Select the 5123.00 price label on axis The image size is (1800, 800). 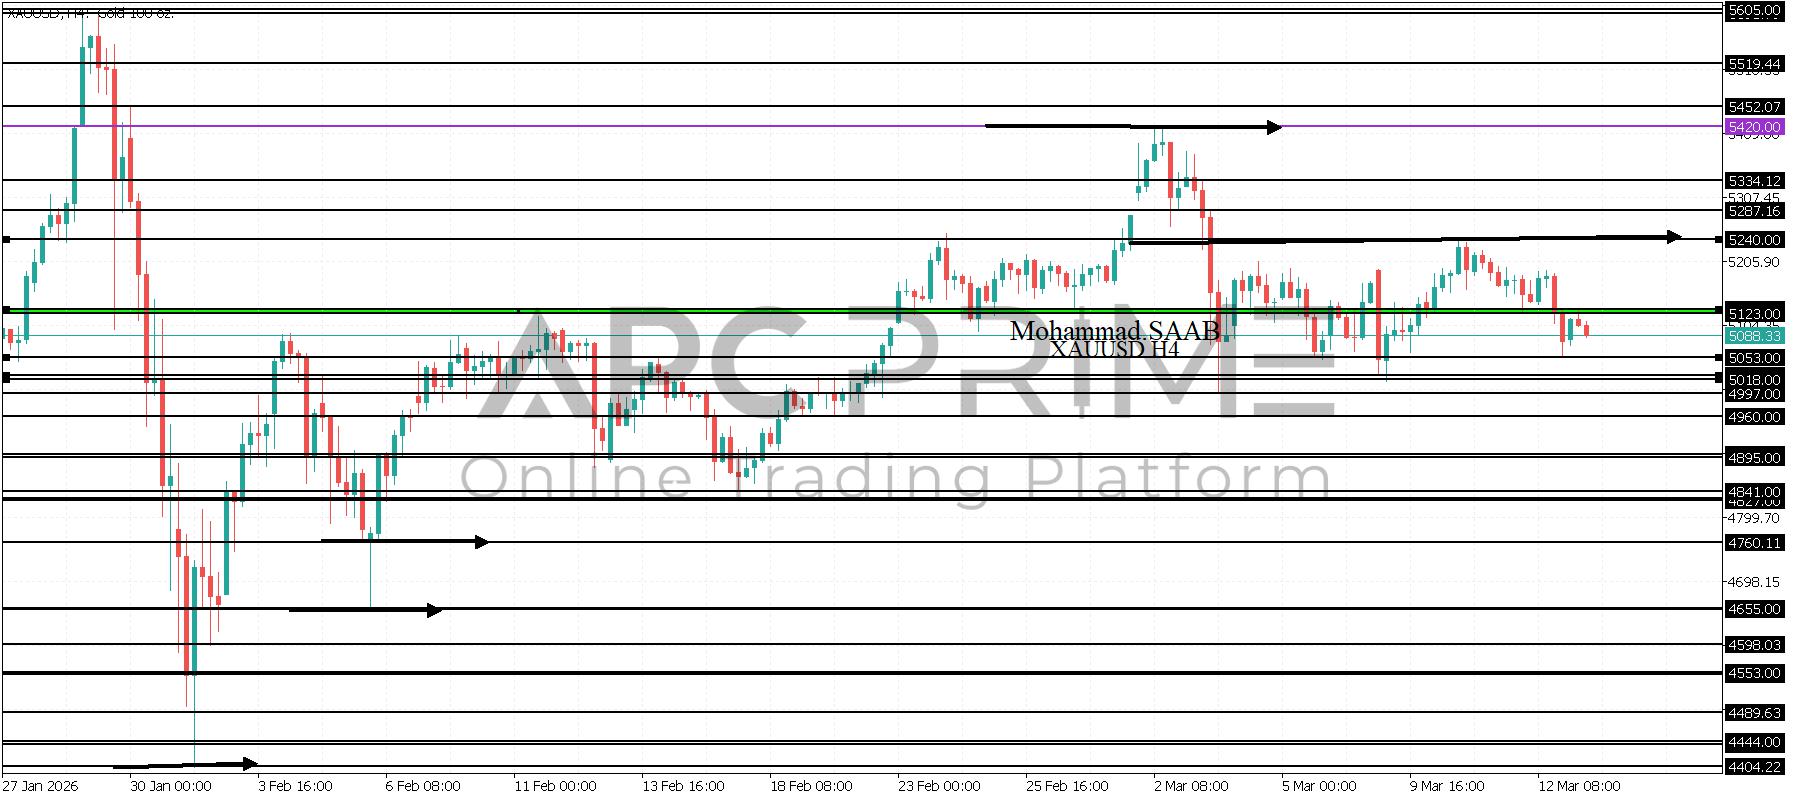(x=1754, y=313)
